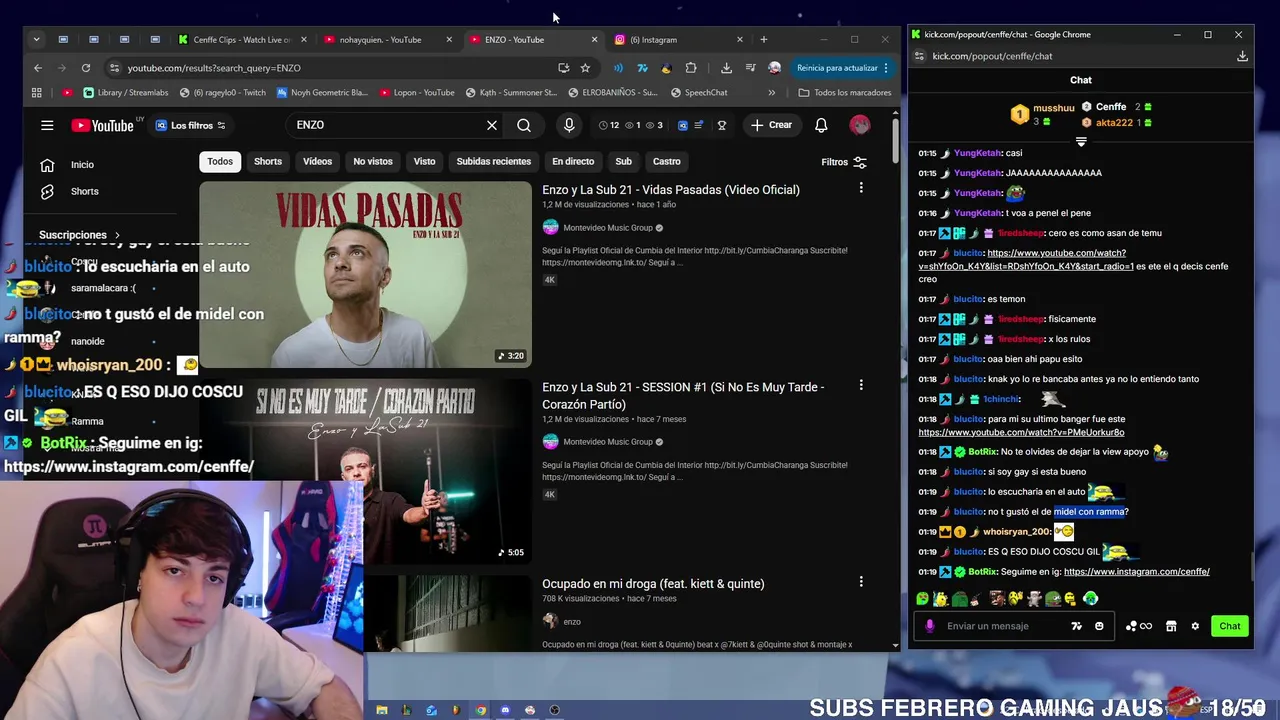Viewport: 1280px width, 720px height.
Task: Select the Shorts filter chip
Action: 268,161
